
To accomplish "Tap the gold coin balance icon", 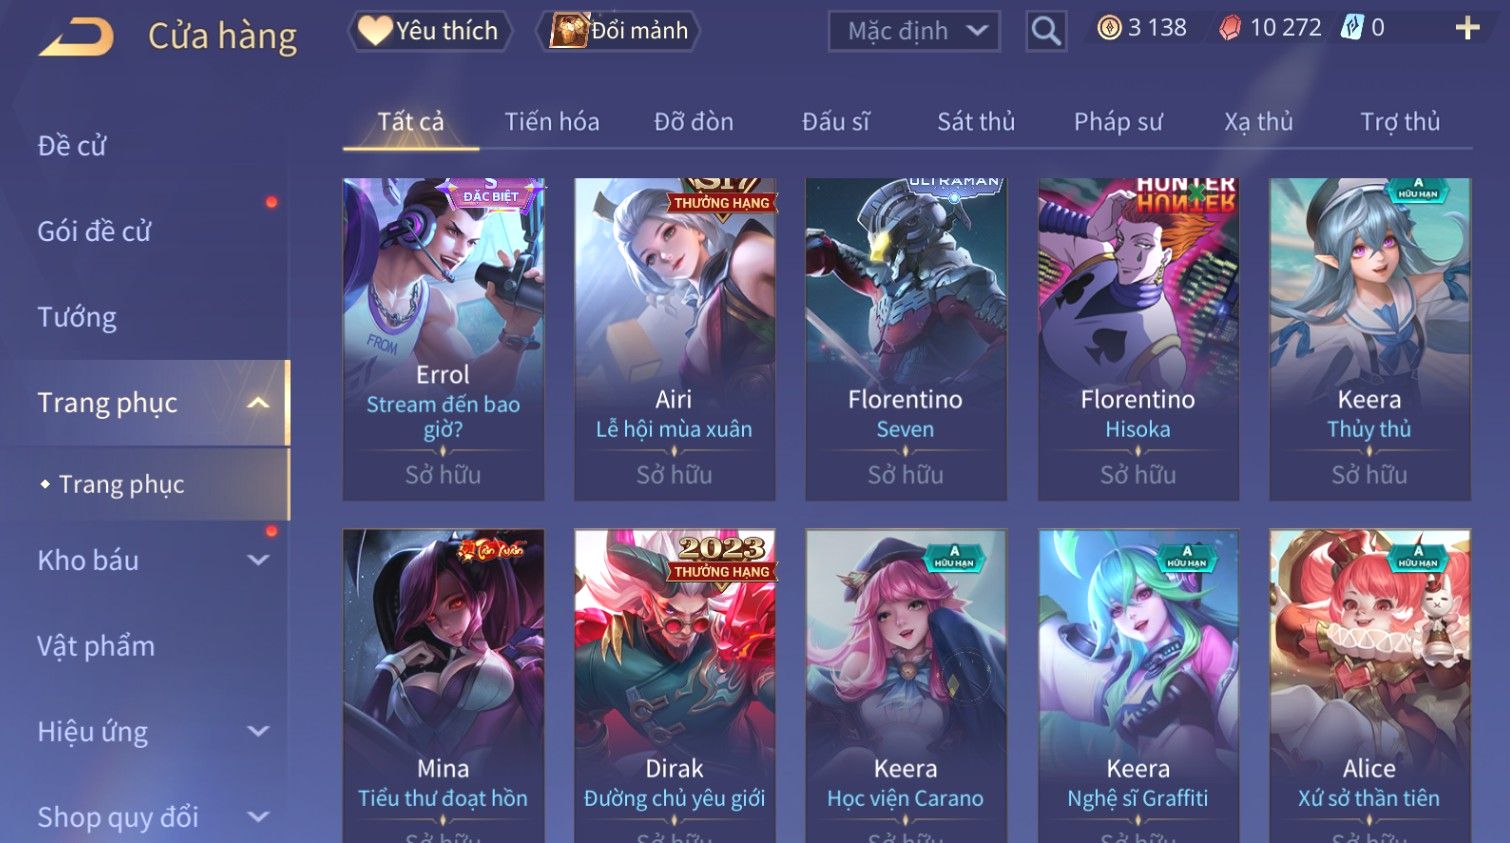I will (1109, 28).
